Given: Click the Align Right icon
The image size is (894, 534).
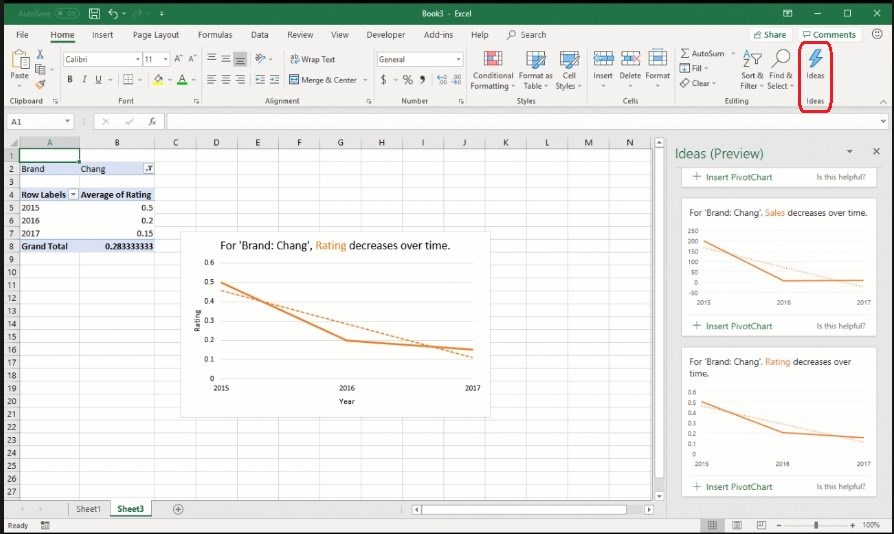Looking at the screenshot, I should click(x=240, y=79).
